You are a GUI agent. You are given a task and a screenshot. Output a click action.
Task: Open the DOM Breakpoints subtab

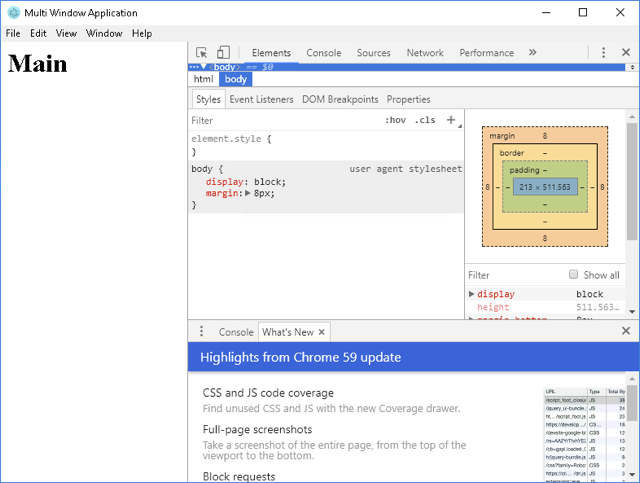coord(340,99)
